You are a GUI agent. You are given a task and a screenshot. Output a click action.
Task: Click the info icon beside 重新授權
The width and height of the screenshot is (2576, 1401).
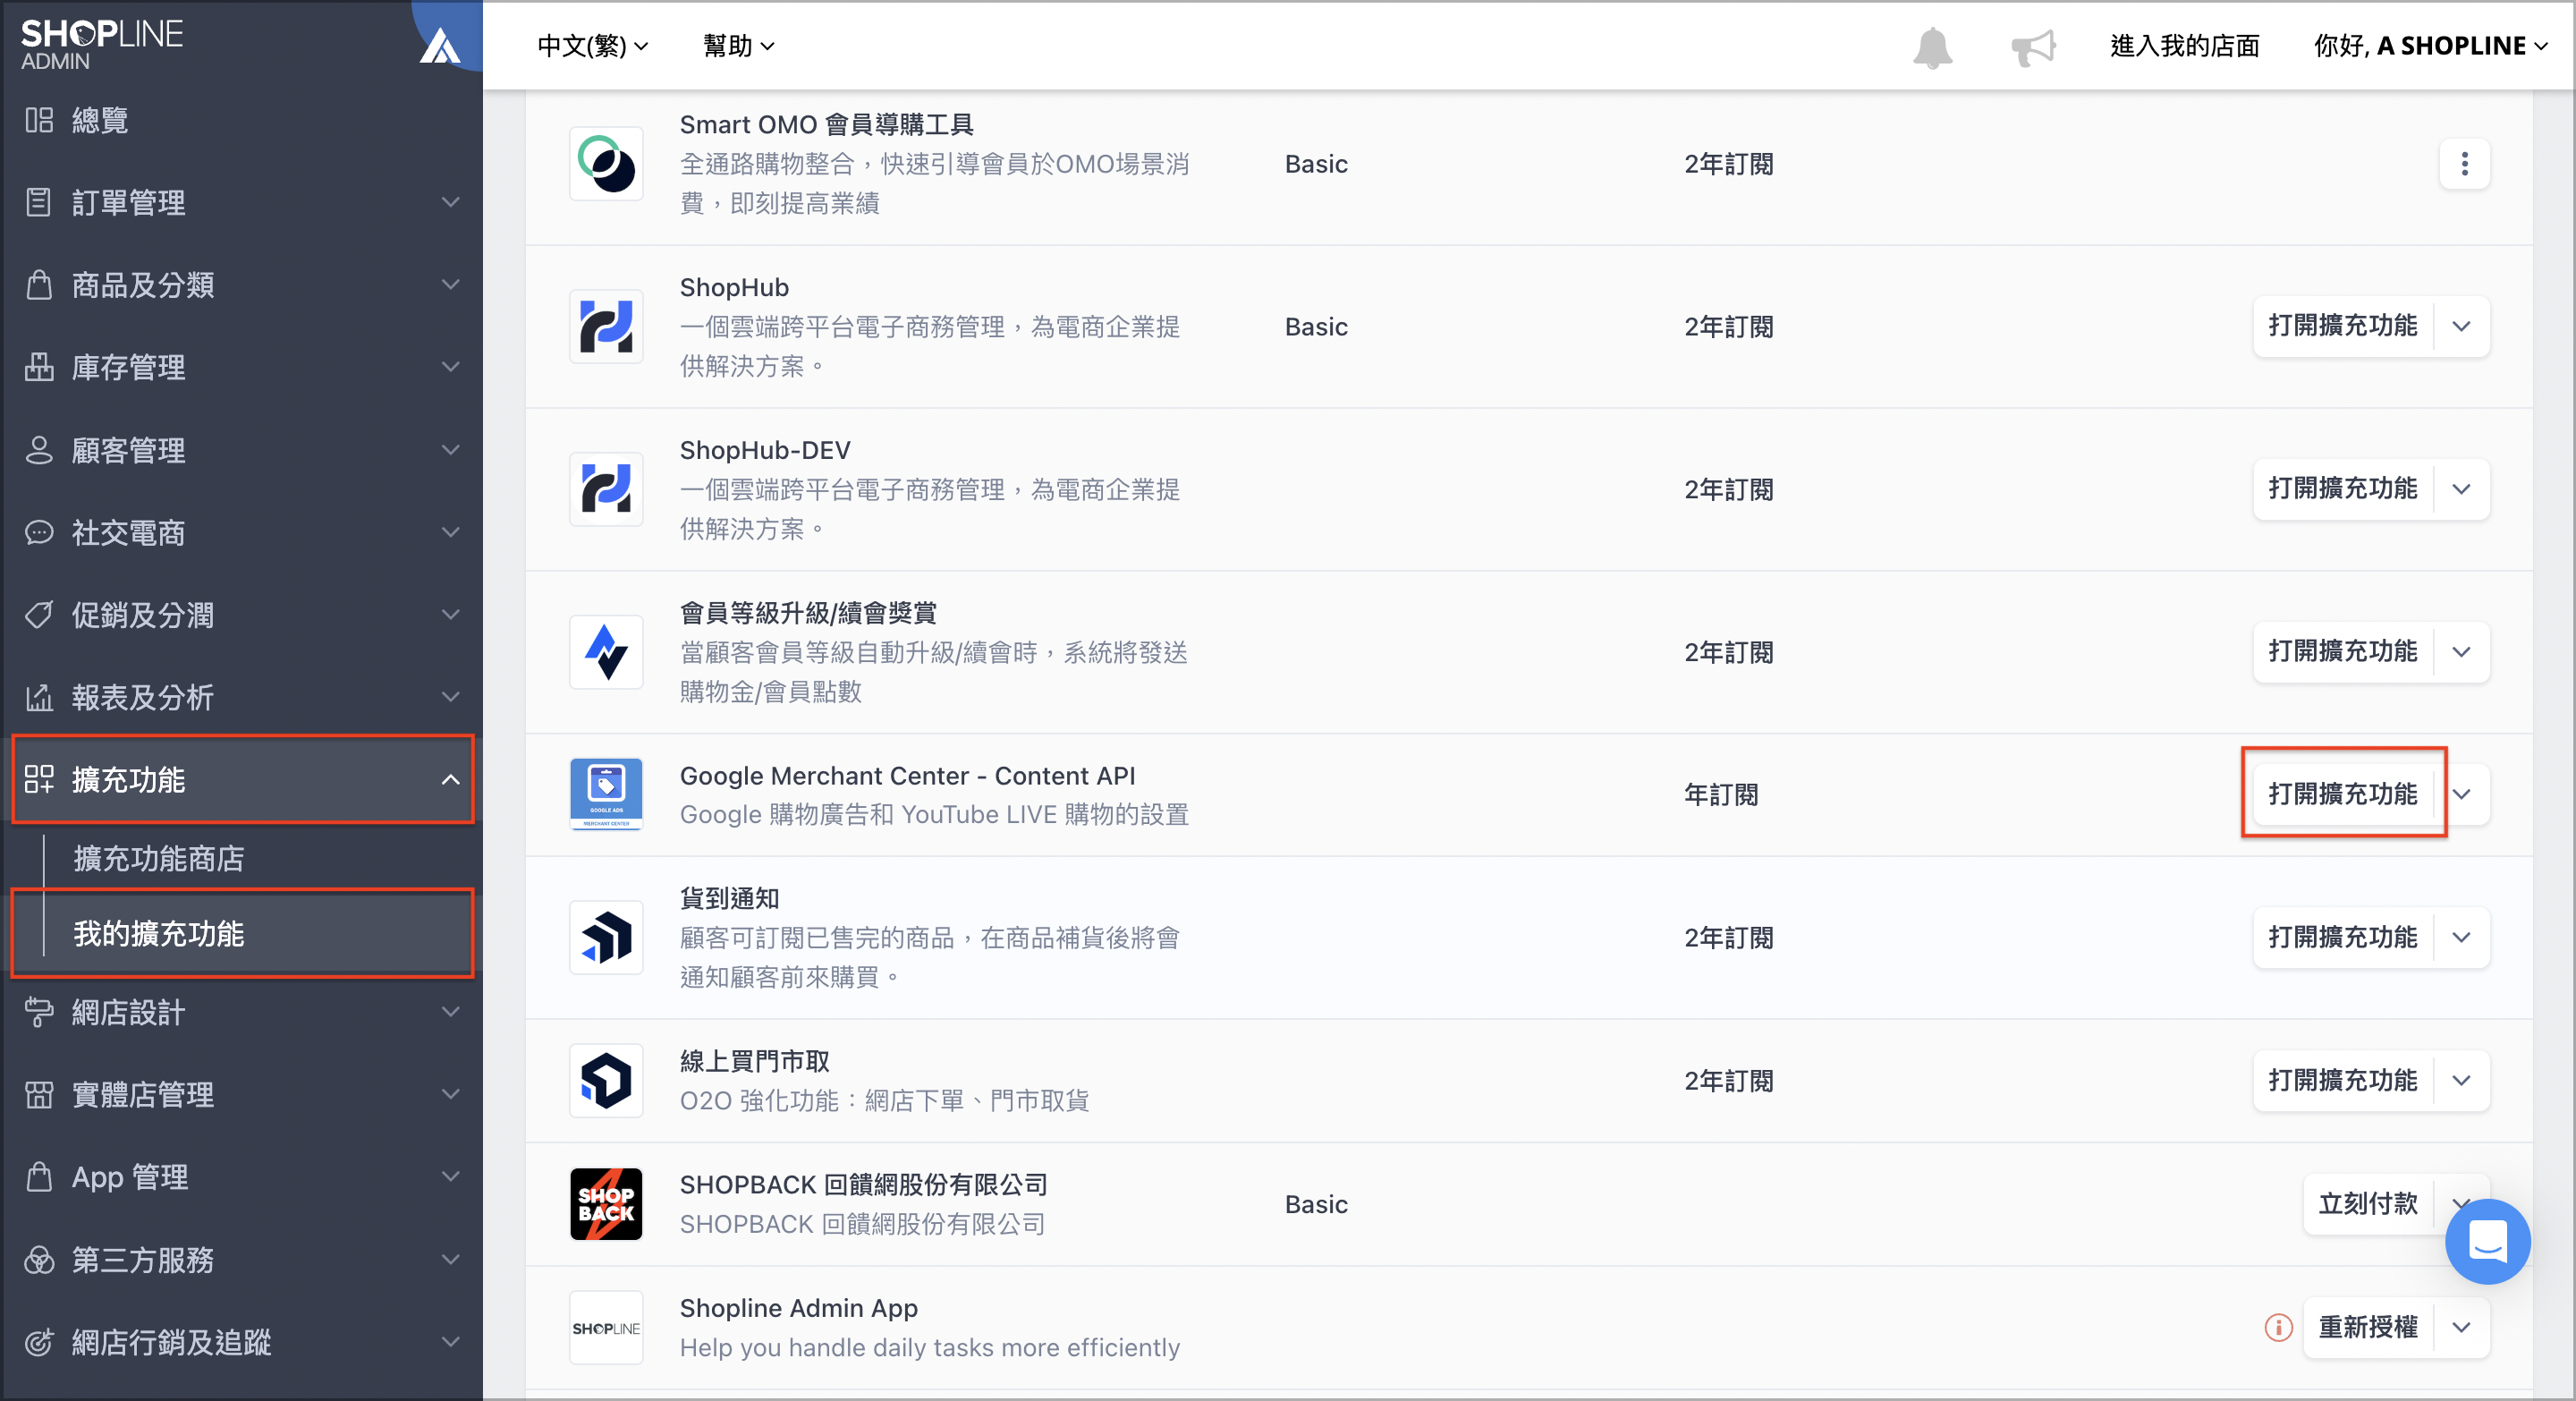pos(2279,1327)
